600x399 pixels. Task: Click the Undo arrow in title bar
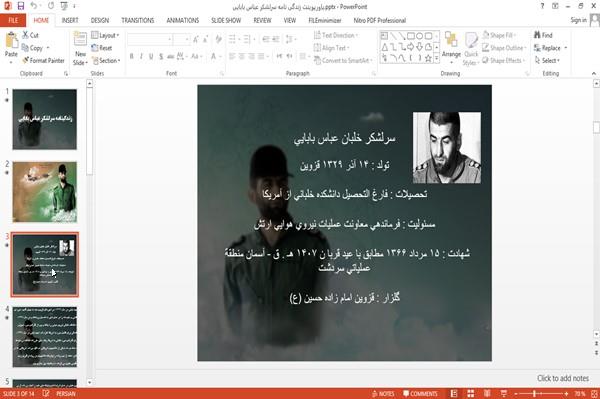tap(34, 6)
